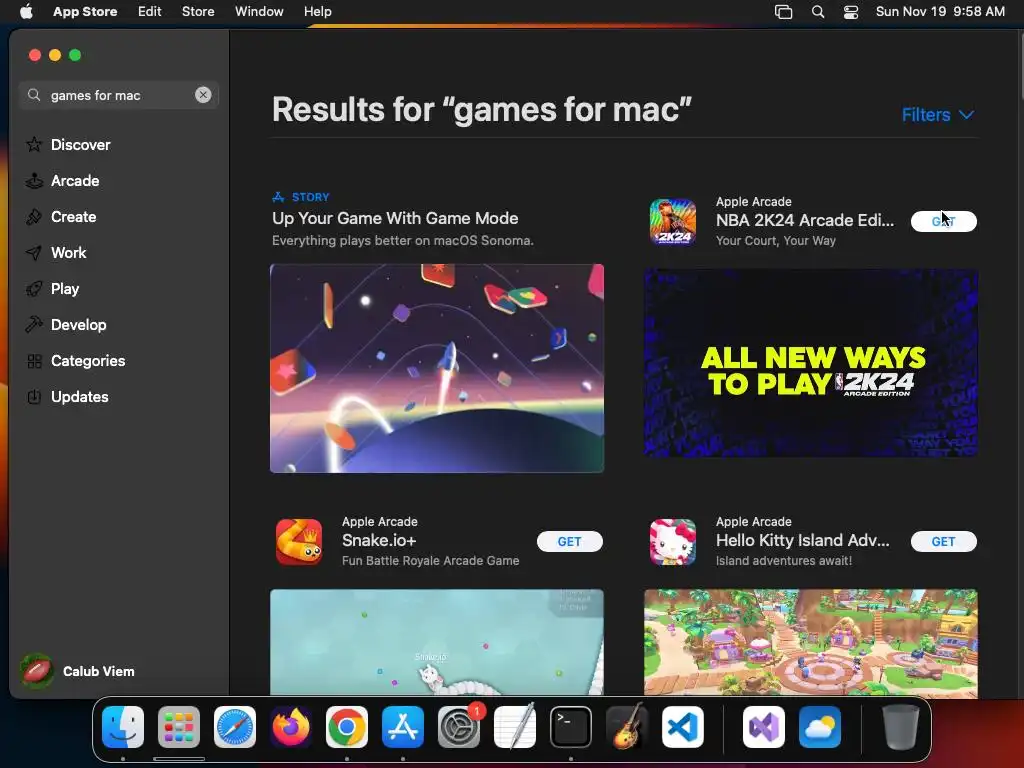The width and height of the screenshot is (1024, 768).
Task: Open the App Store menu
Action: click(x=85, y=11)
